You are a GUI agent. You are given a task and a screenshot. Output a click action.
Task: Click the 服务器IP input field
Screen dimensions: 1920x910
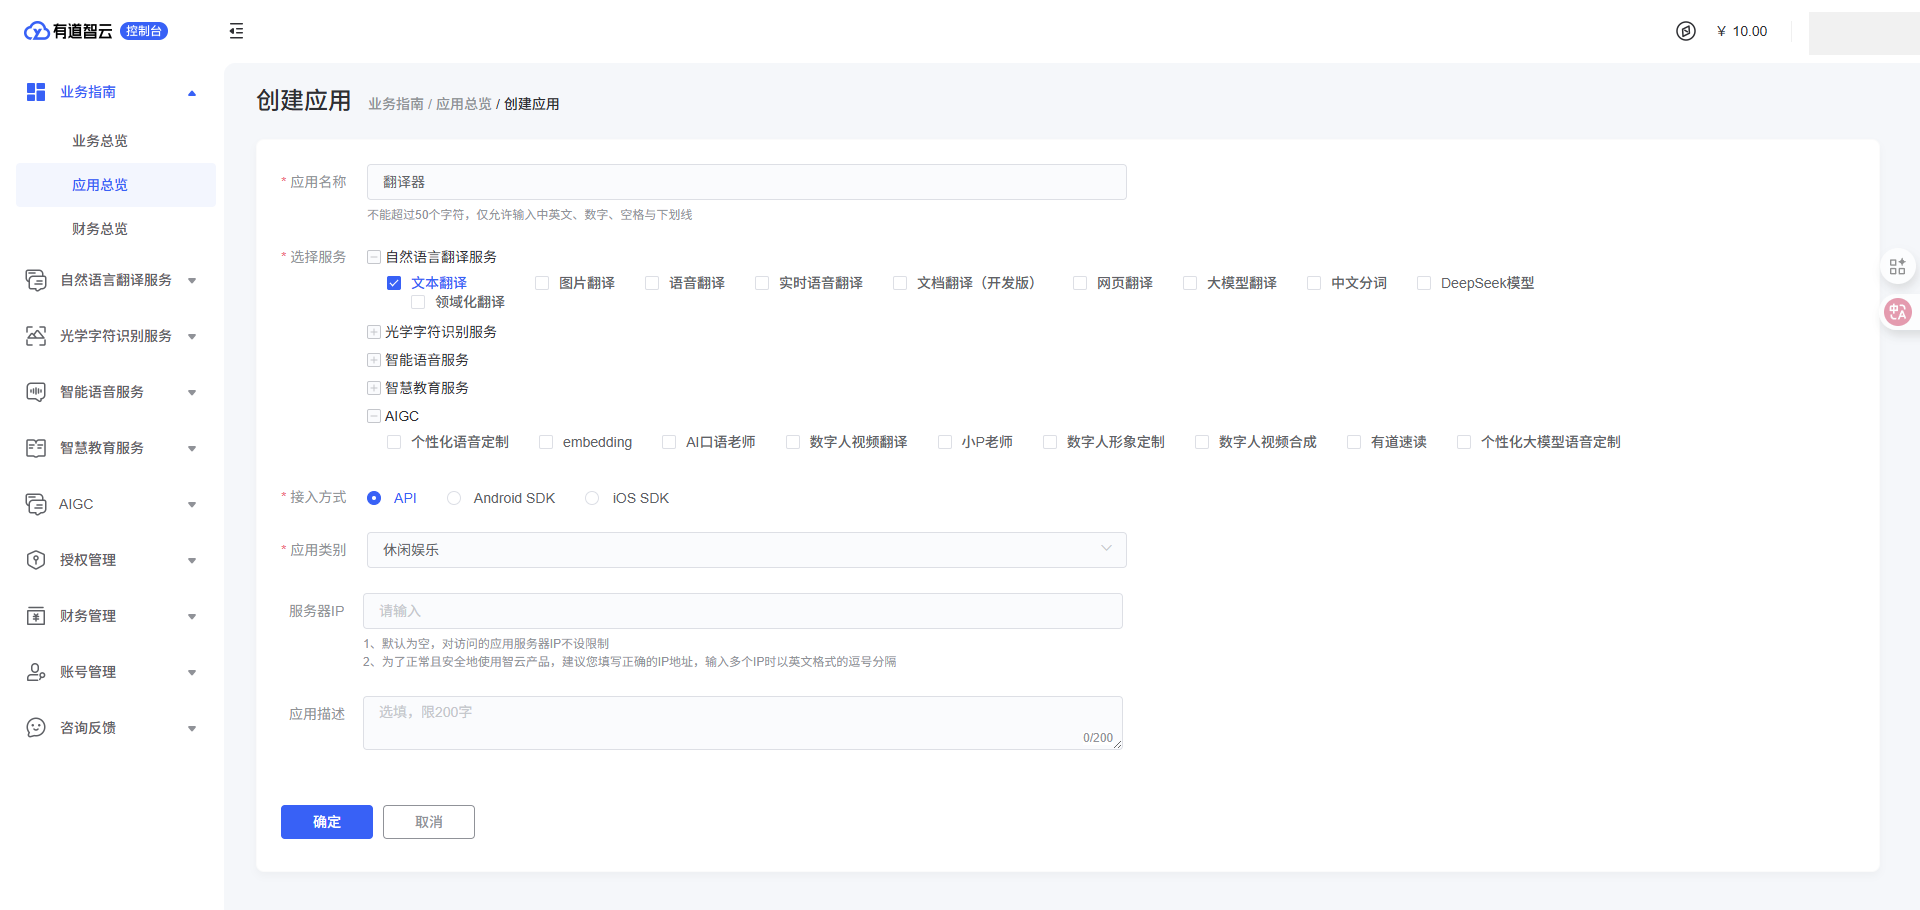742,611
